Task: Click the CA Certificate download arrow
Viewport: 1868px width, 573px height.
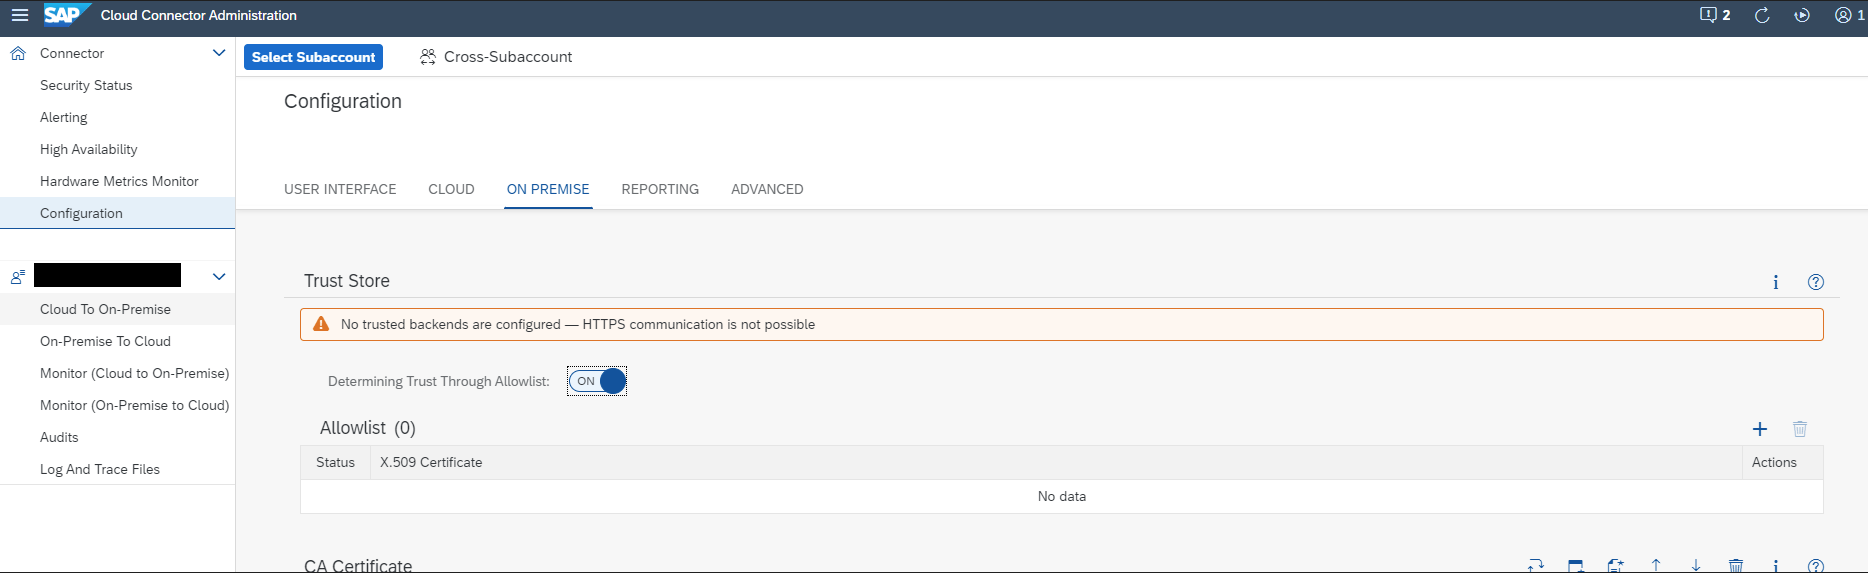Action: click(1696, 566)
